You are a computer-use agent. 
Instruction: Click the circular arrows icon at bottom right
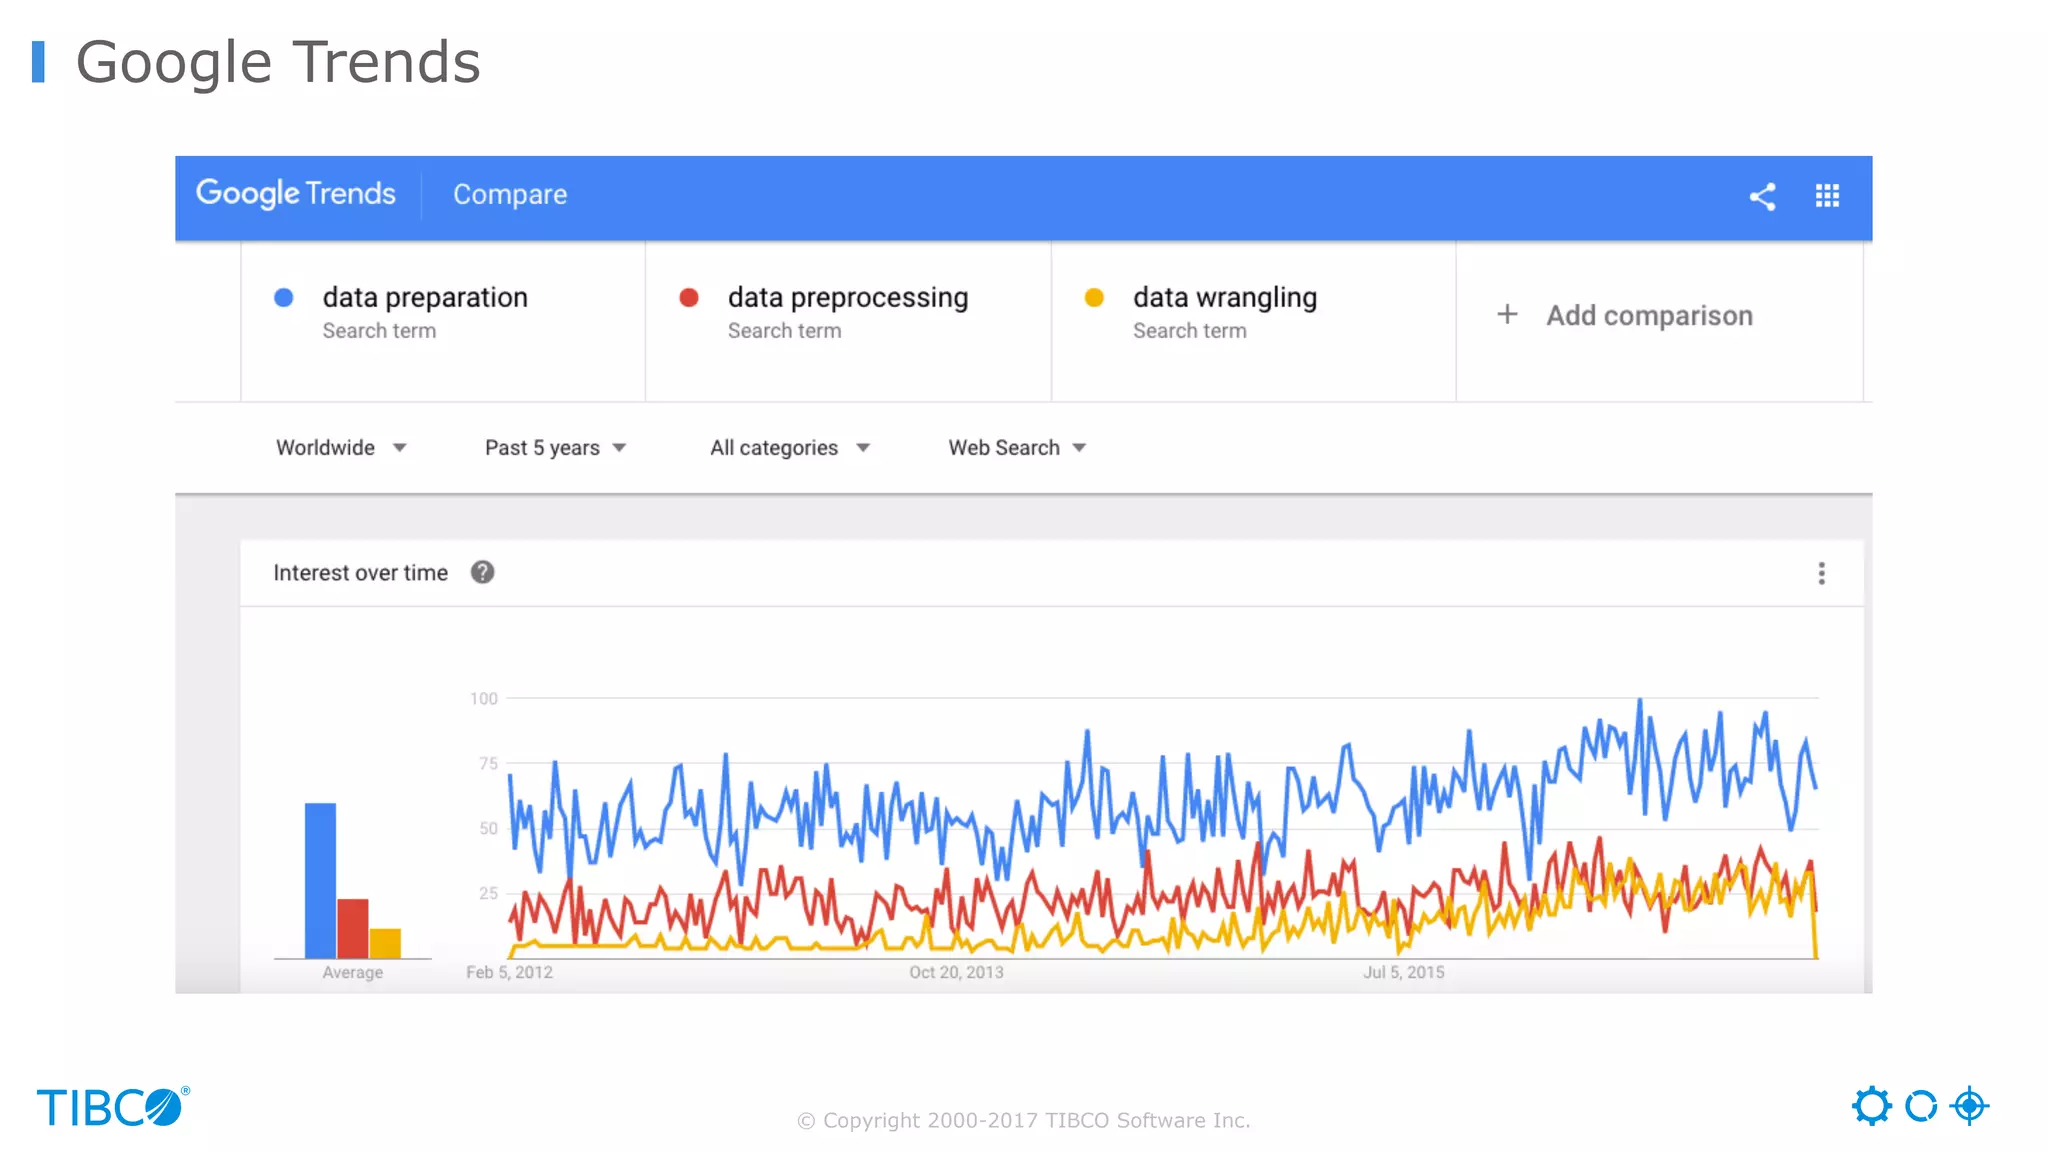point(1920,1106)
